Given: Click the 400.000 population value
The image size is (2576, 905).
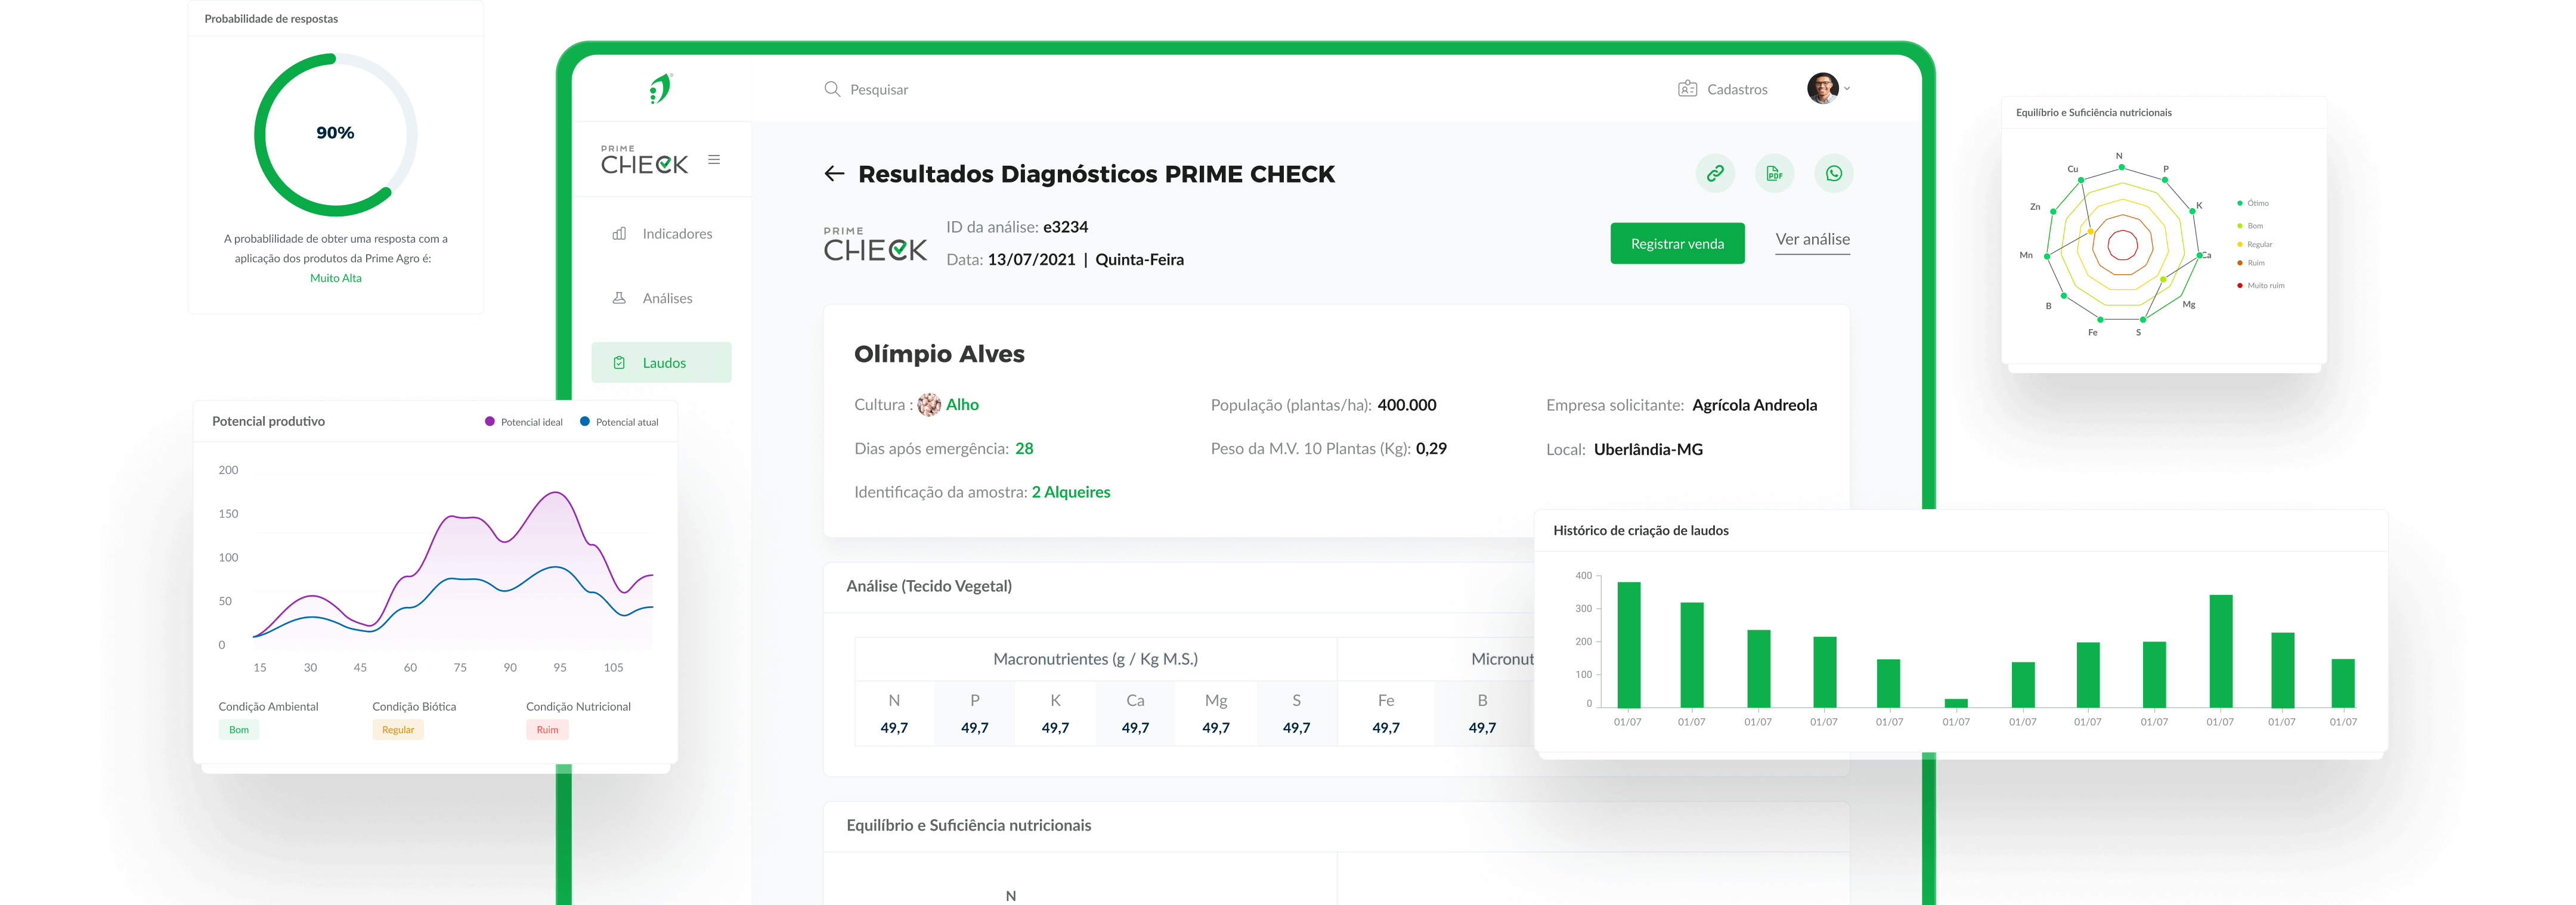Looking at the screenshot, I should pyautogui.click(x=1406, y=405).
